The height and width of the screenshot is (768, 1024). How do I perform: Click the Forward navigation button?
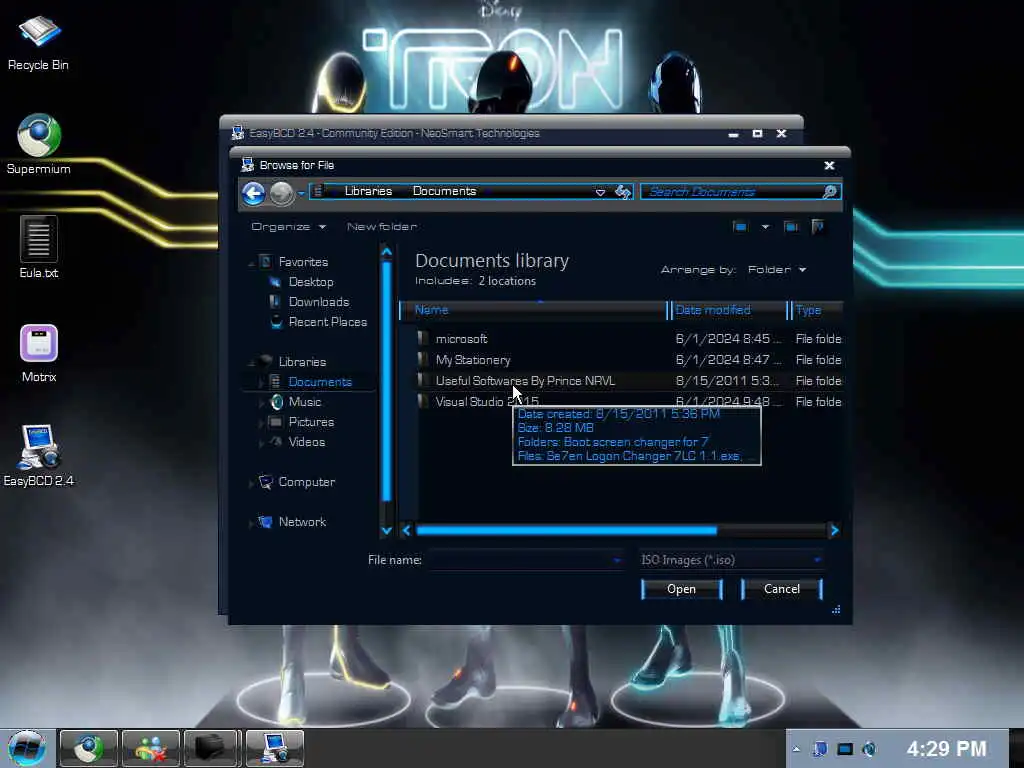[x=281, y=193]
